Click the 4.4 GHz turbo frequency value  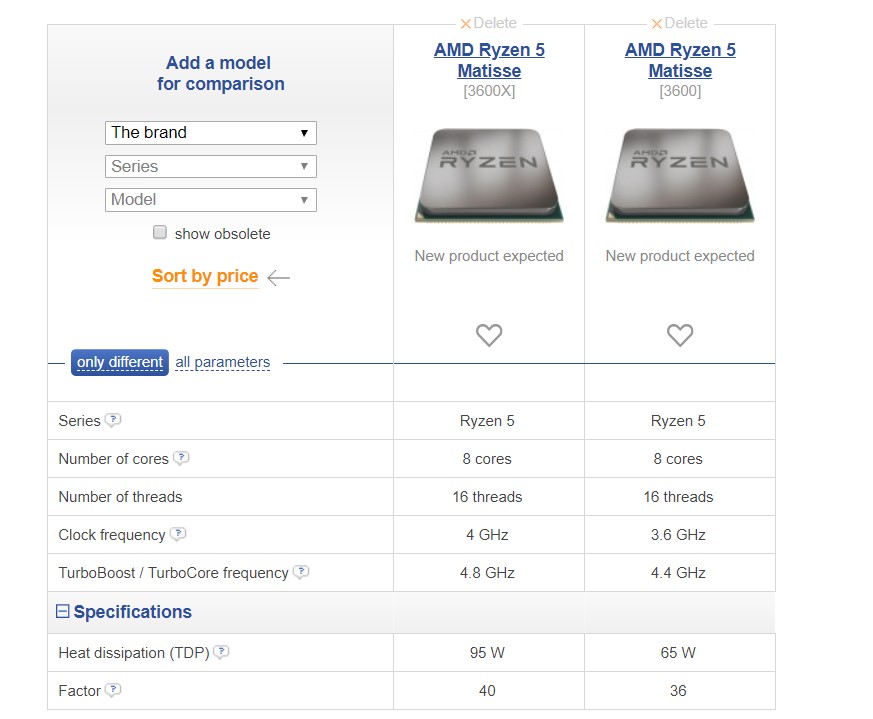(x=678, y=573)
